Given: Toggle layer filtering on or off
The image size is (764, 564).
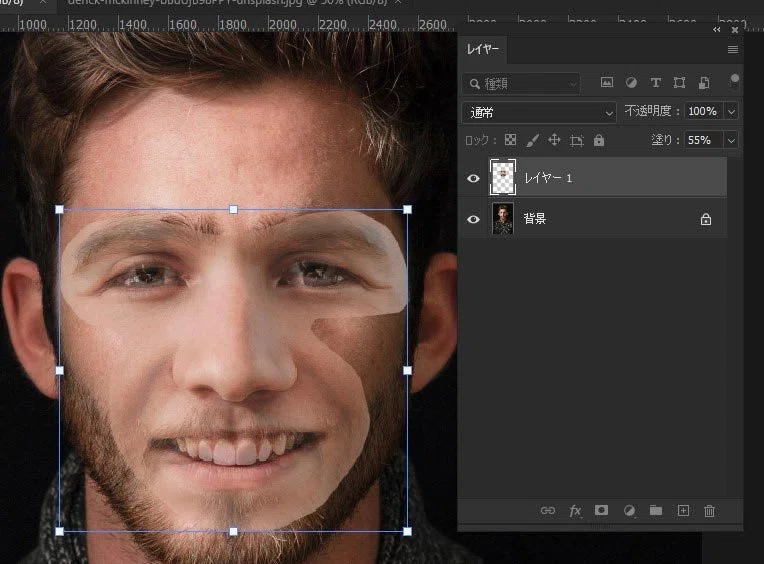Looking at the screenshot, I should [735, 81].
